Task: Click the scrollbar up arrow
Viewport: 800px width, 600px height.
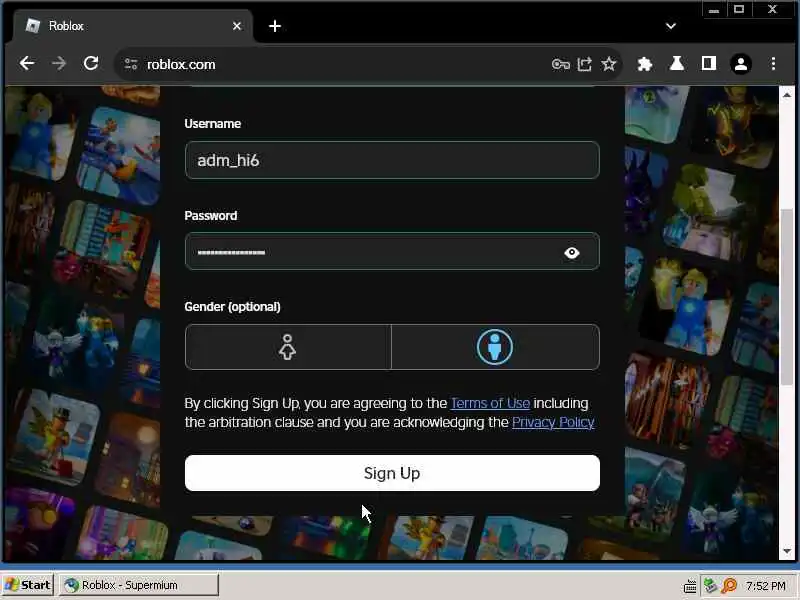Action: click(787, 95)
